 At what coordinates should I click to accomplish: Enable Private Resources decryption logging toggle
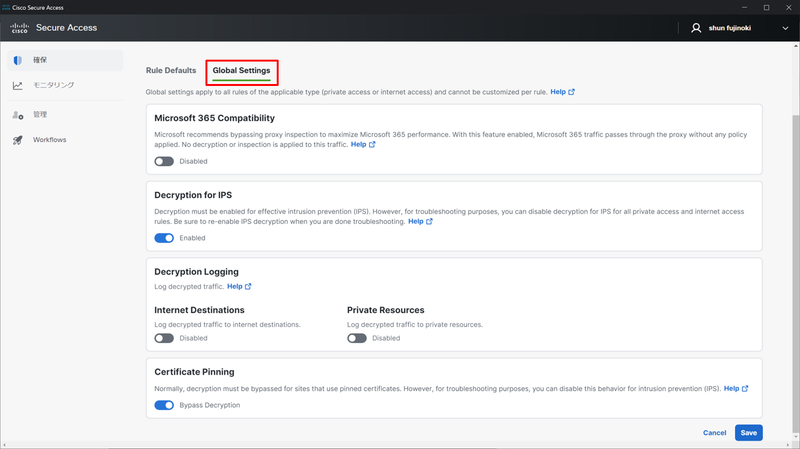coord(357,338)
